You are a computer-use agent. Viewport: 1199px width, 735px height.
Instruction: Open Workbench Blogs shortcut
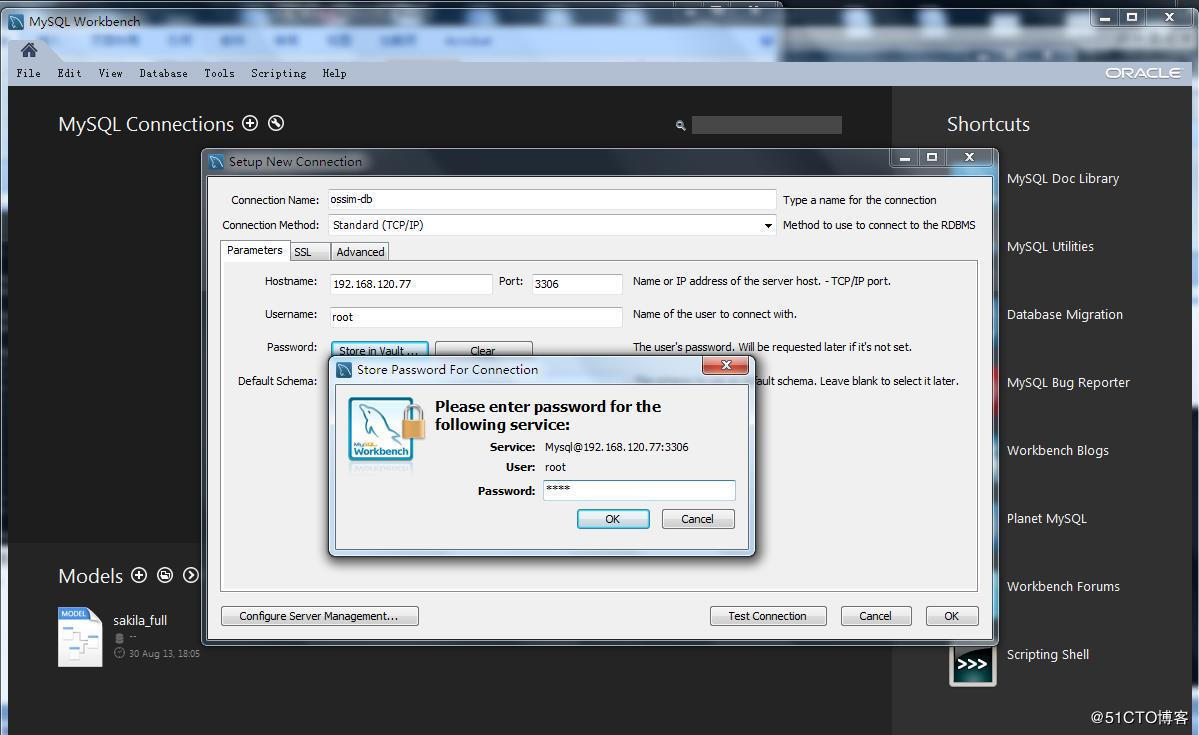(1058, 450)
